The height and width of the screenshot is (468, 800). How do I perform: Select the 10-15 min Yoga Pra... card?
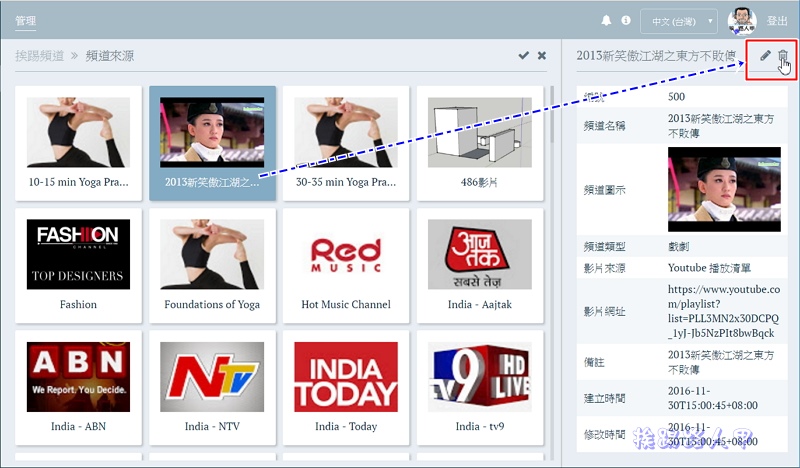[79, 143]
